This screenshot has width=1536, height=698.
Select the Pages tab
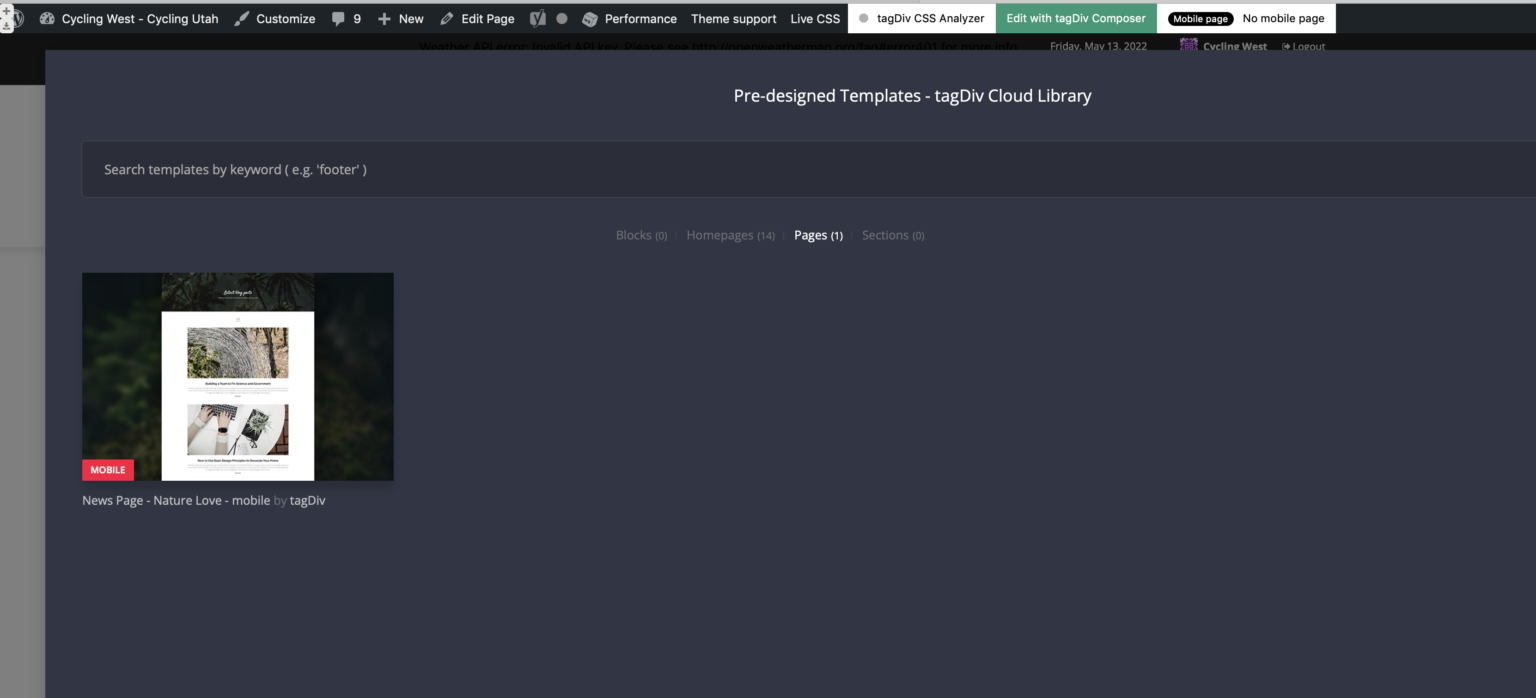click(x=810, y=235)
